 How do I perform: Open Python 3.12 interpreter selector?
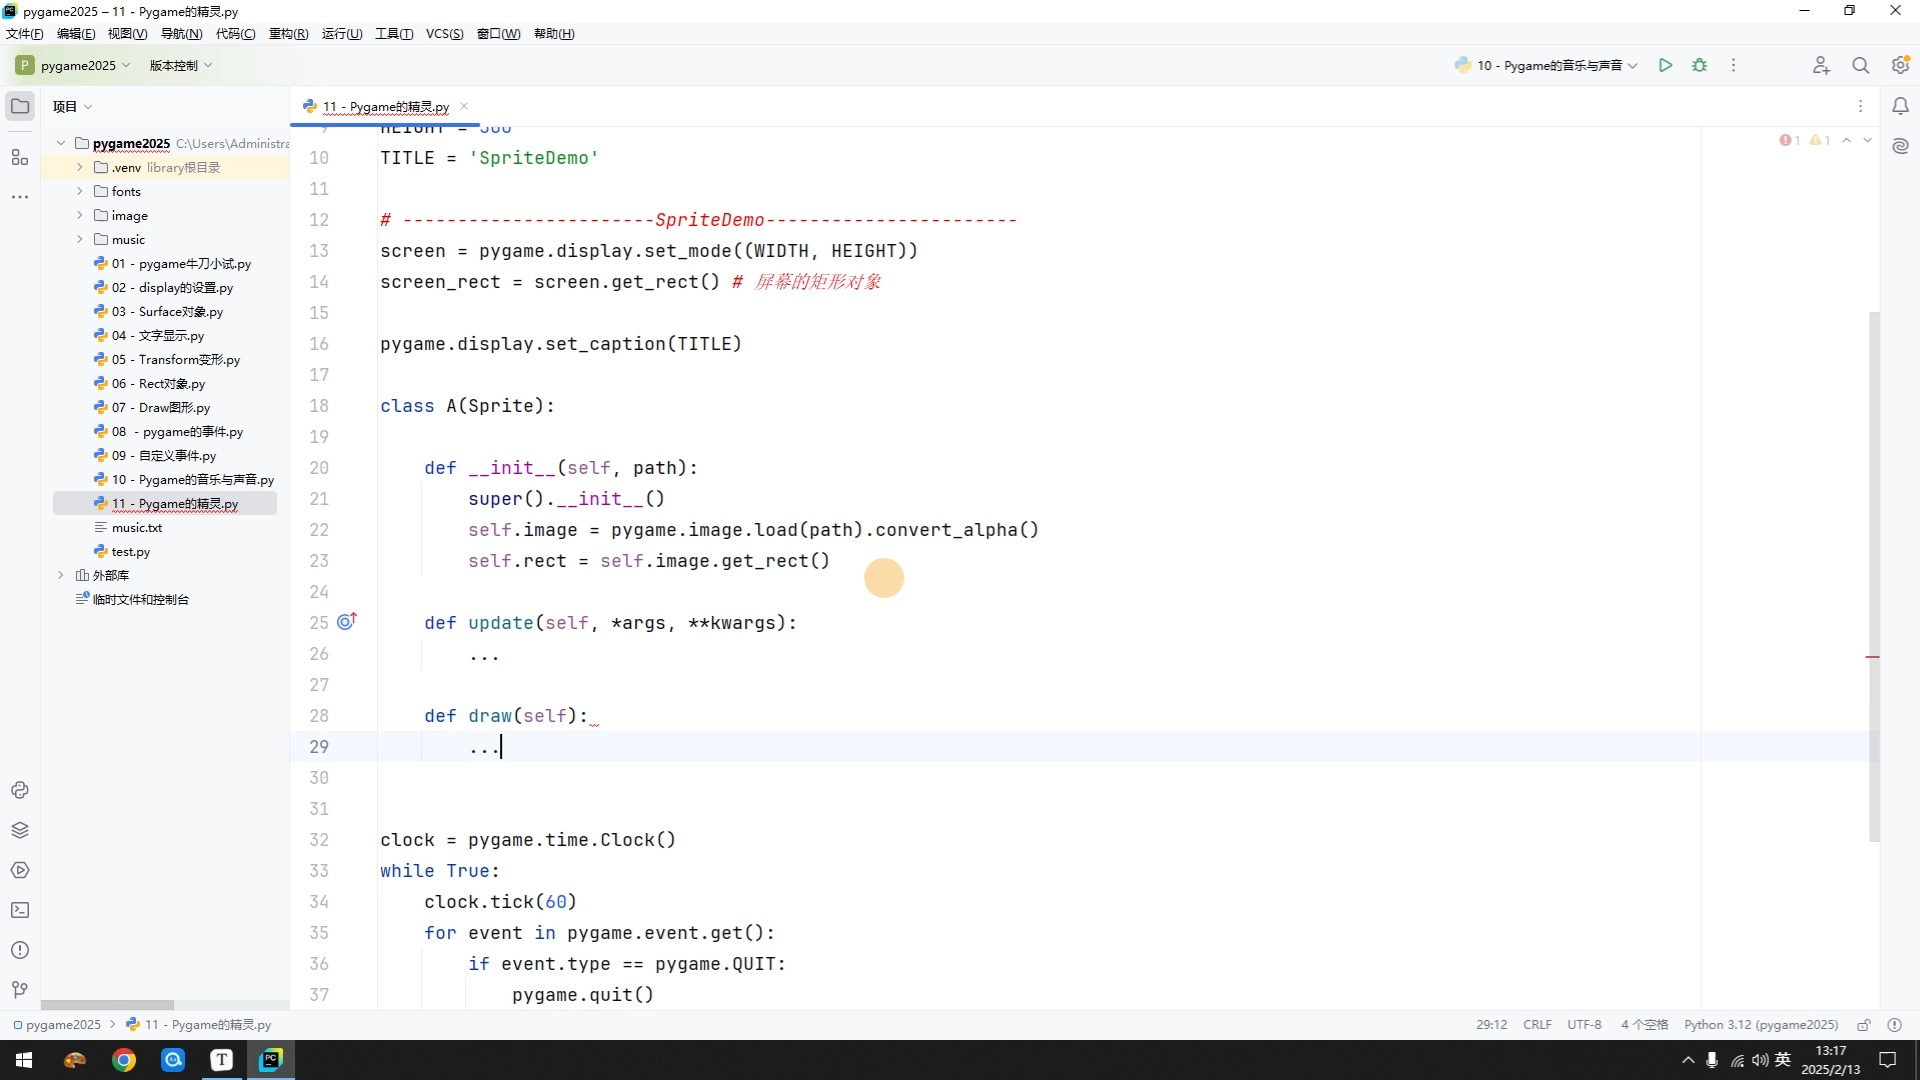click(1761, 1025)
